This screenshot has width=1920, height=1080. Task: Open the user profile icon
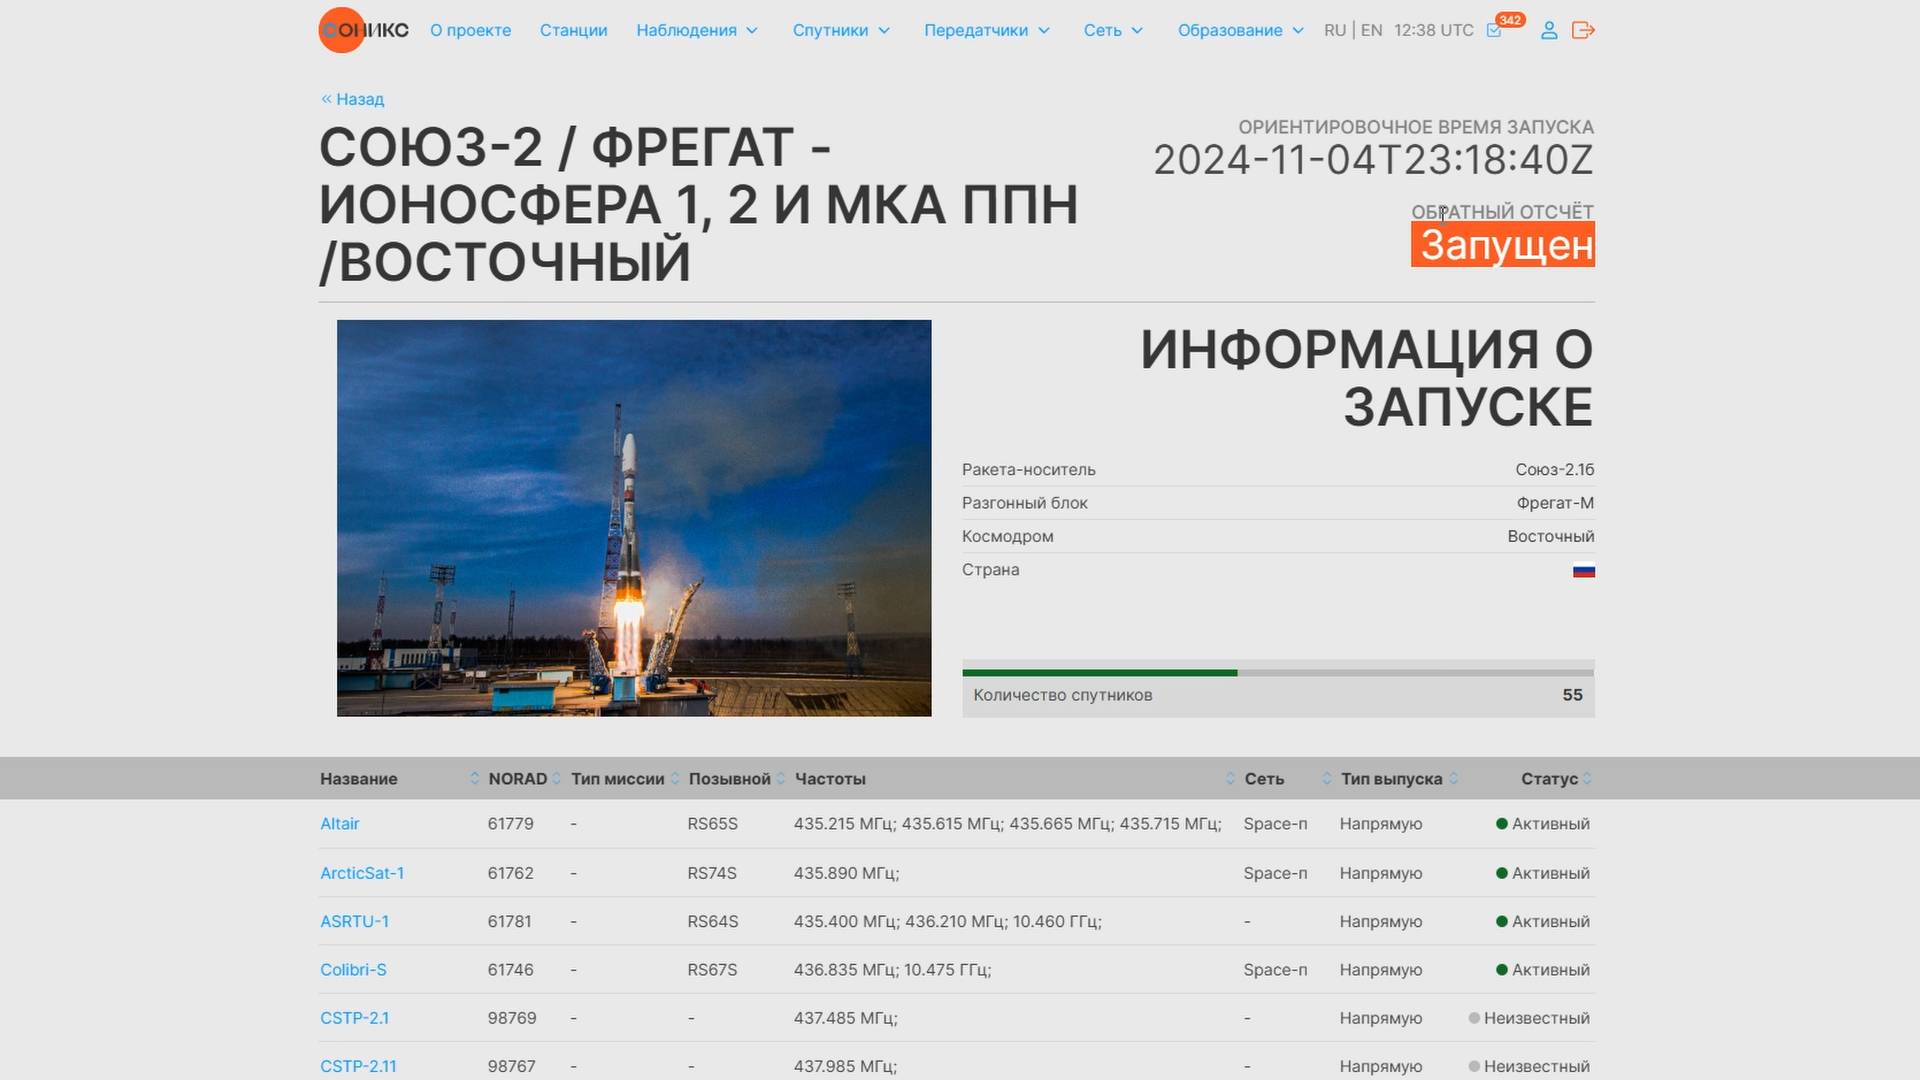[1548, 31]
